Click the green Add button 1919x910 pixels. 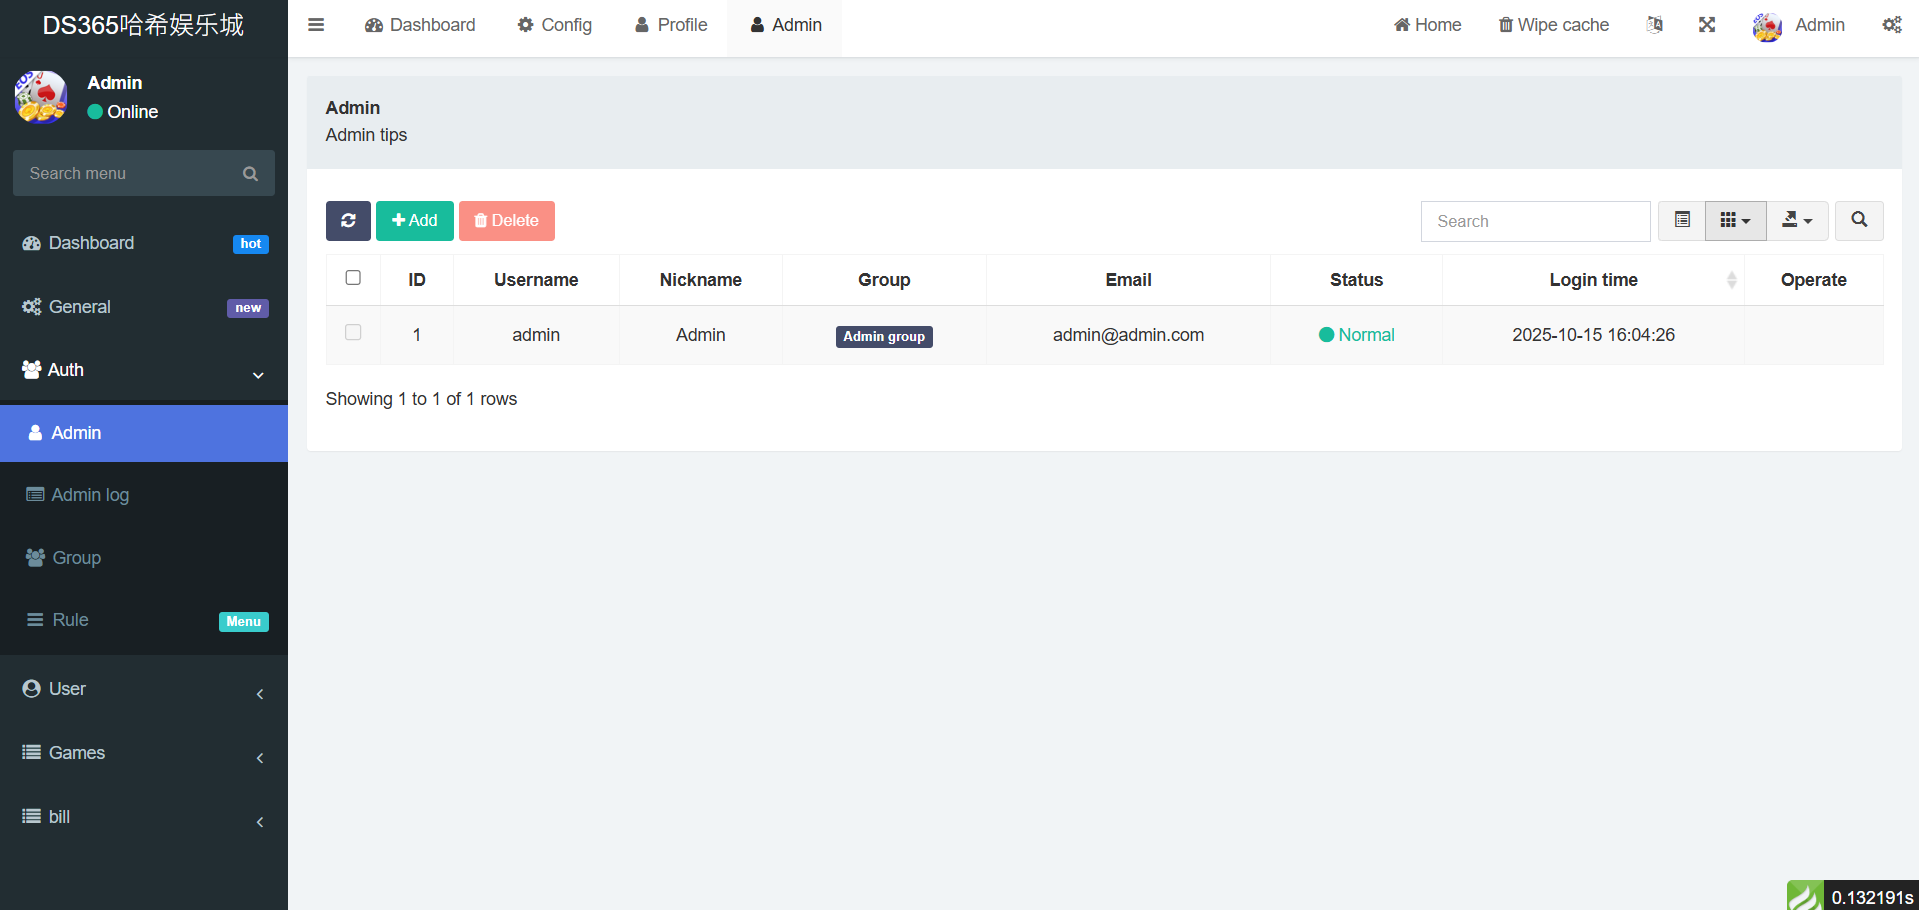click(x=415, y=221)
